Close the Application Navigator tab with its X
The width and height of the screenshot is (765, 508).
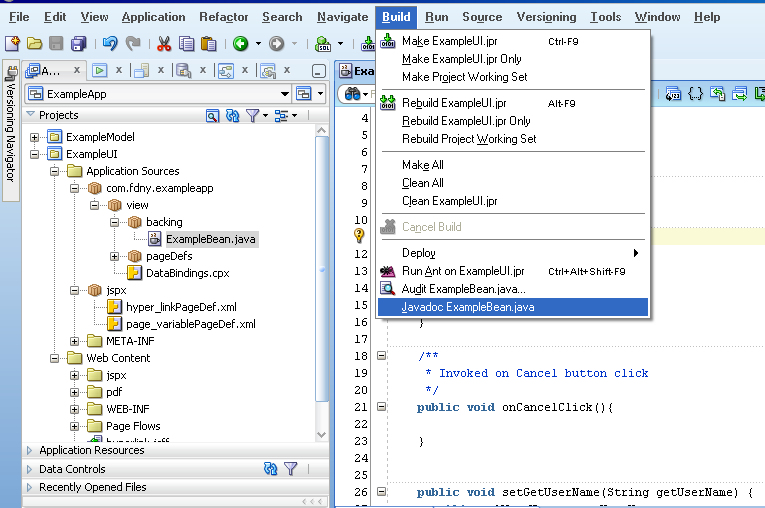point(77,70)
